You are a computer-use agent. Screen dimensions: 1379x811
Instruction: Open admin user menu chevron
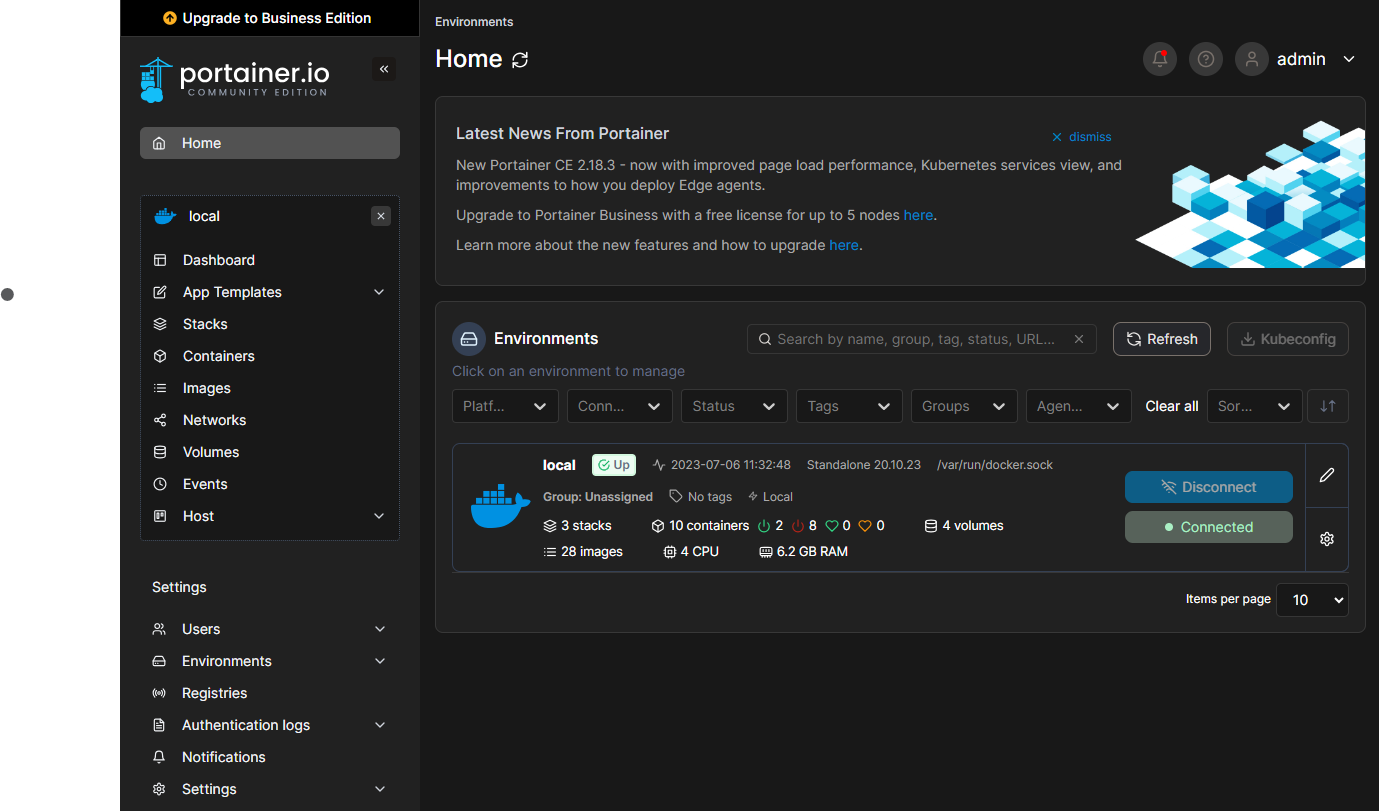[1349, 59]
